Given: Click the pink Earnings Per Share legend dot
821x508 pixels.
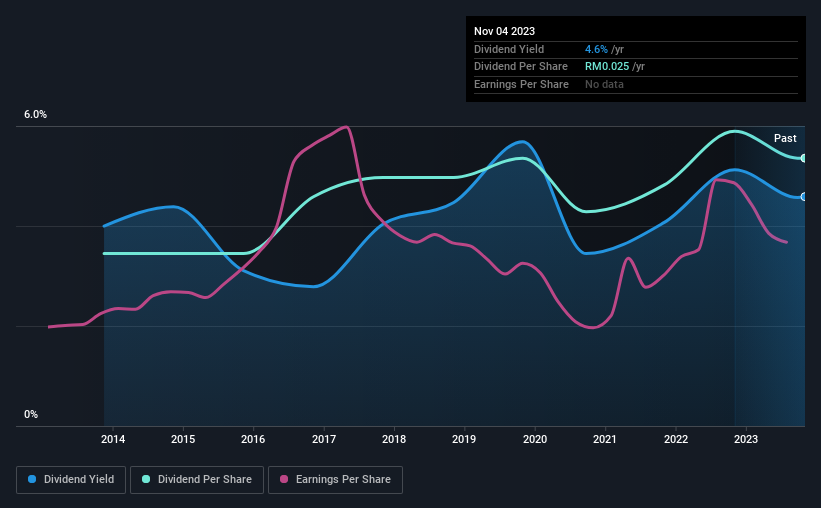Looking at the screenshot, I should (x=284, y=479).
